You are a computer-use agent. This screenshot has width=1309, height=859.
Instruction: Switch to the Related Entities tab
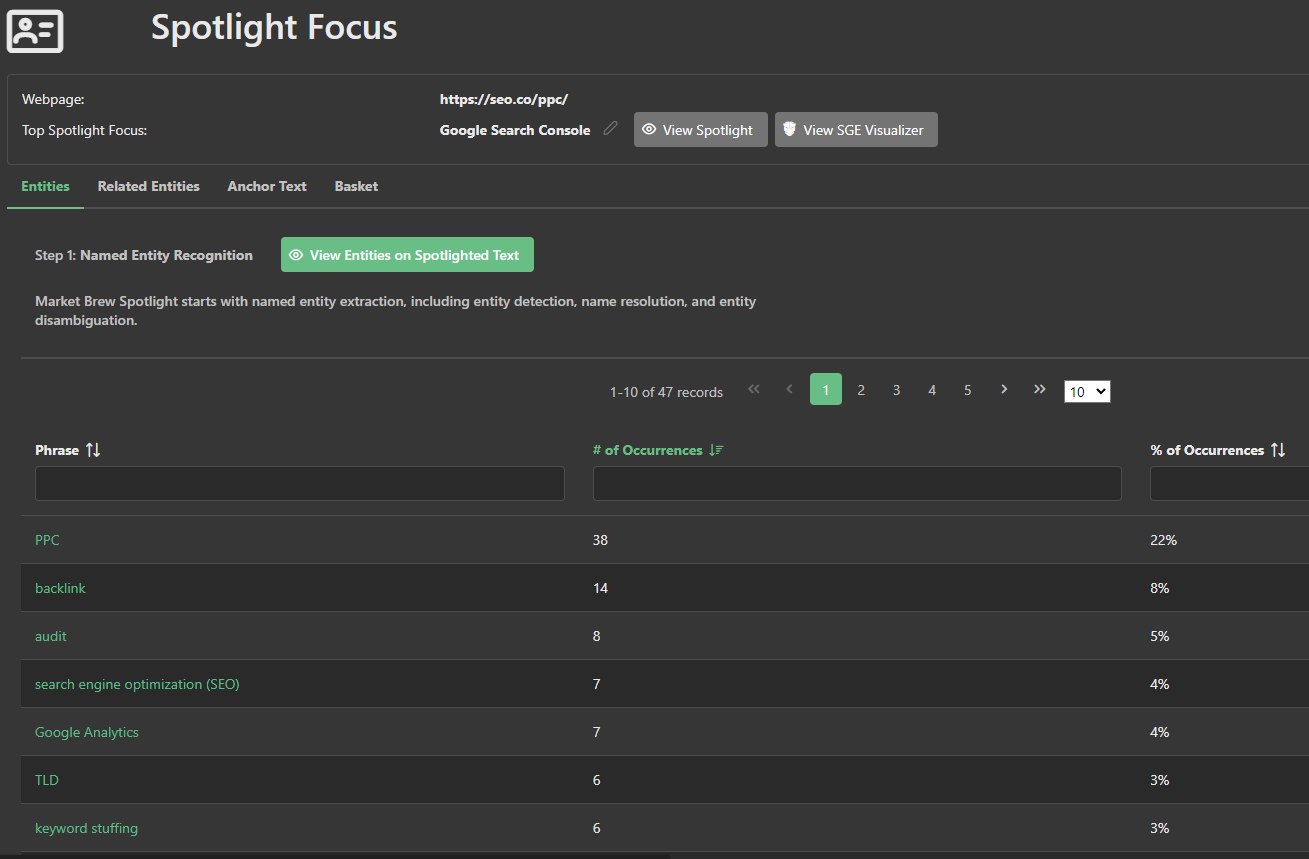pos(148,186)
